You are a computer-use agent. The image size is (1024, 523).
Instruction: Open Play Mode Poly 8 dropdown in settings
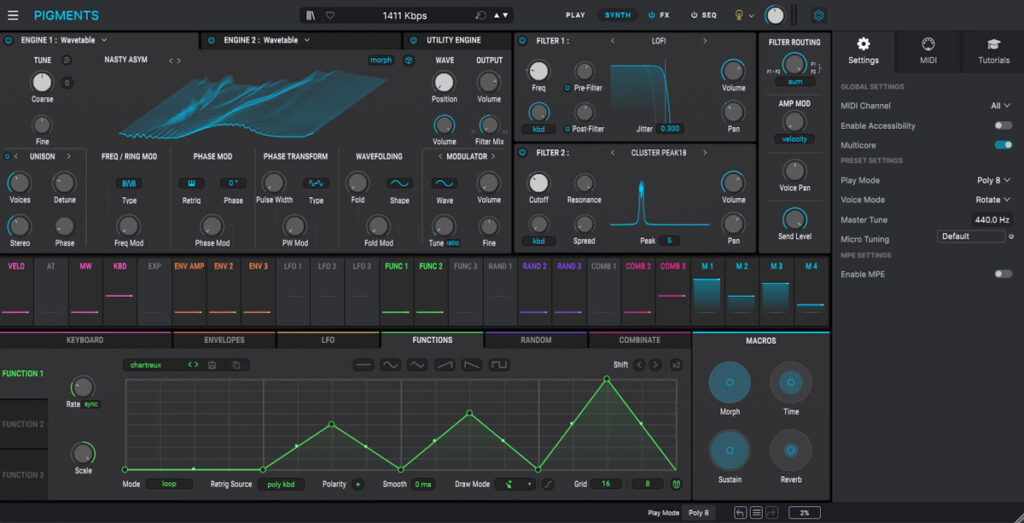(x=994, y=180)
